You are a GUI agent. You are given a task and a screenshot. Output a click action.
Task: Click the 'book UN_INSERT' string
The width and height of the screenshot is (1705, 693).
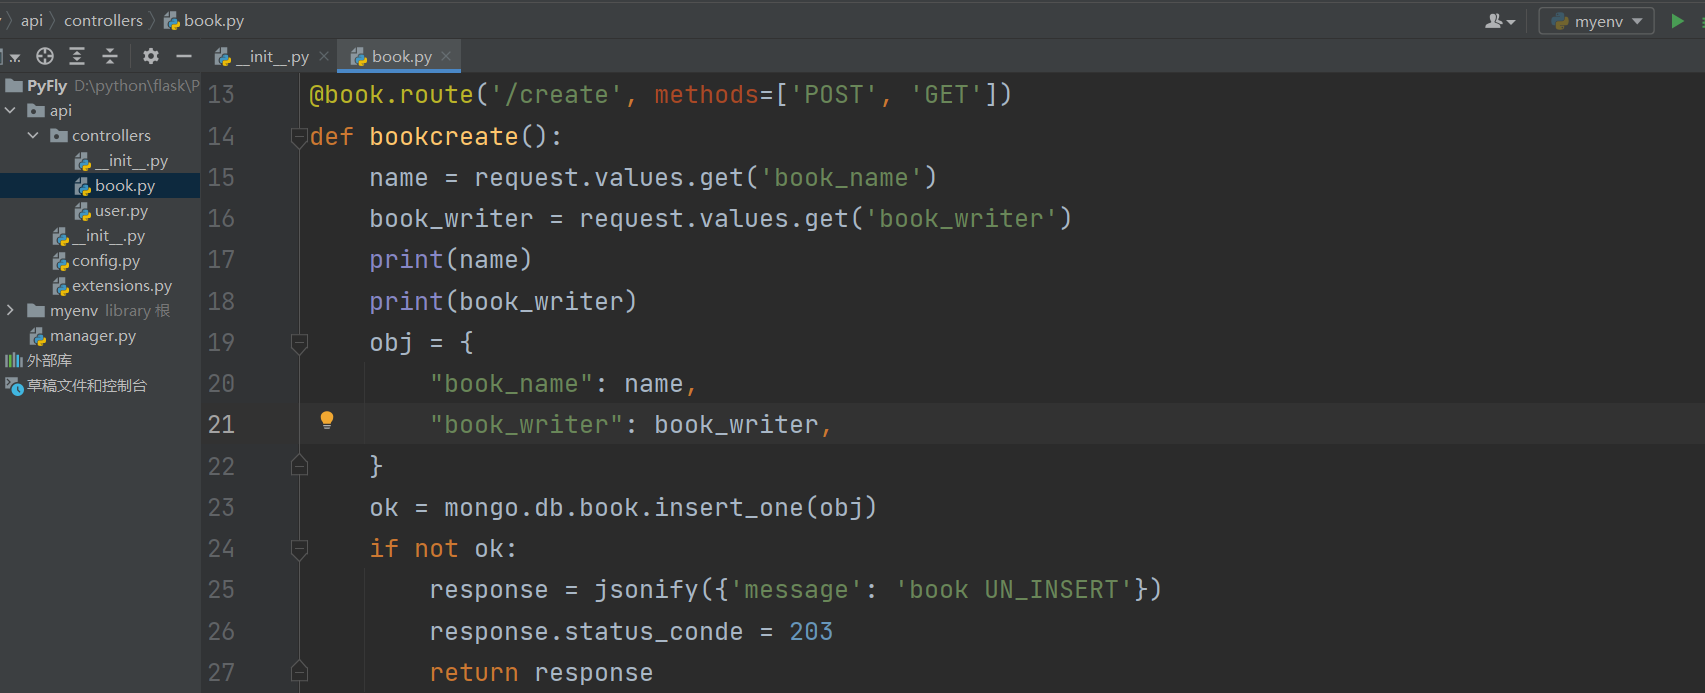point(1014,590)
